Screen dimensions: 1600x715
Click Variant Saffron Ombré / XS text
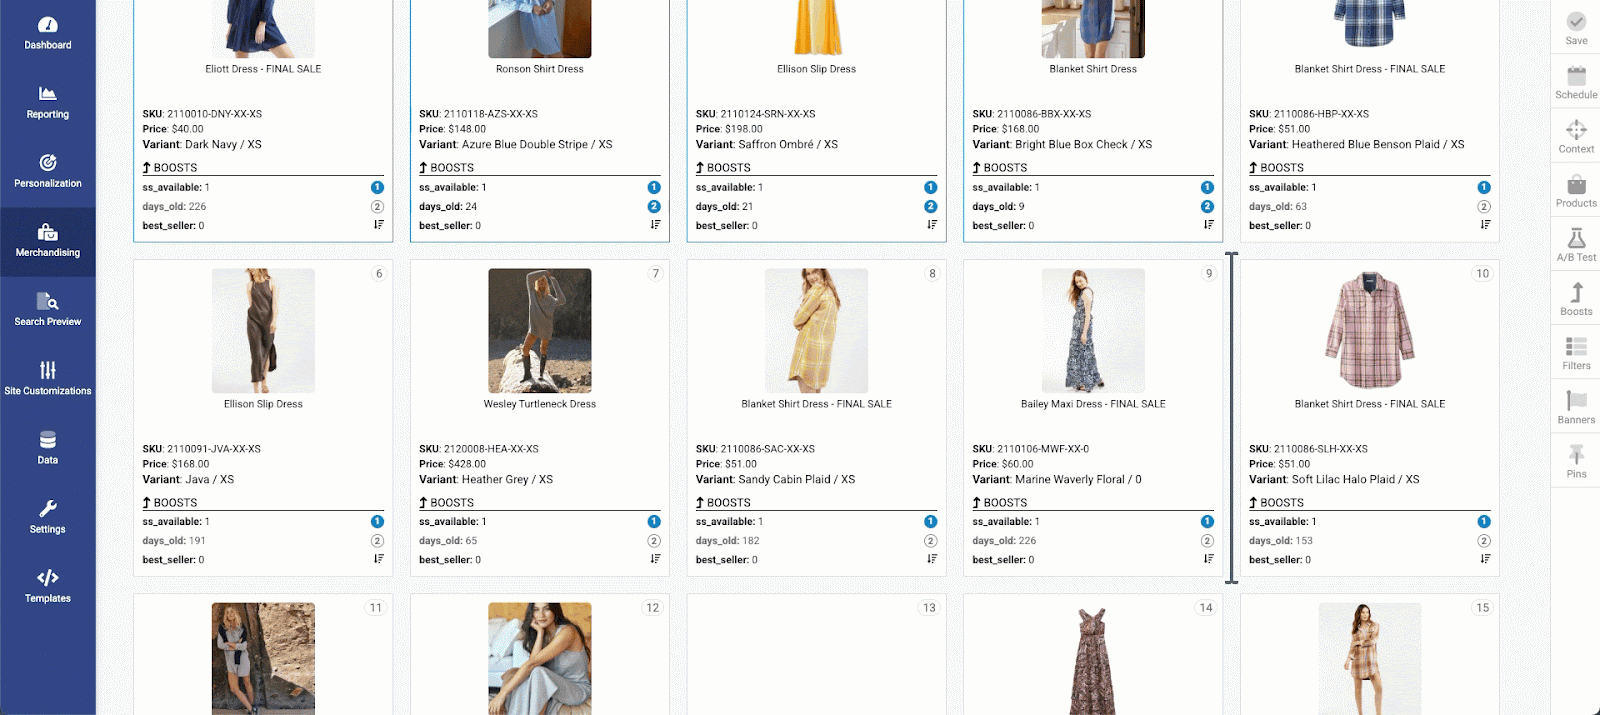[767, 145]
